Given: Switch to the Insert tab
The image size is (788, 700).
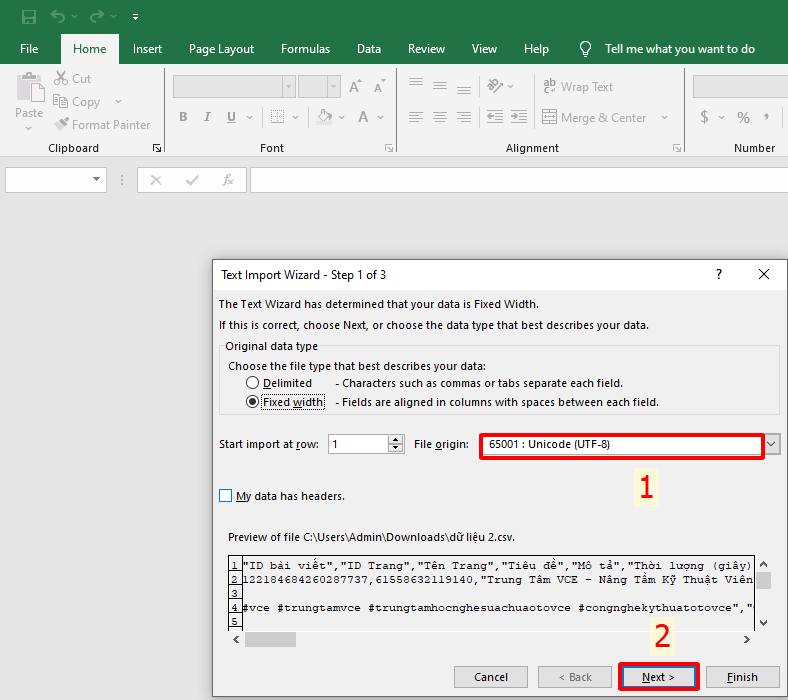Looking at the screenshot, I should tap(147, 49).
